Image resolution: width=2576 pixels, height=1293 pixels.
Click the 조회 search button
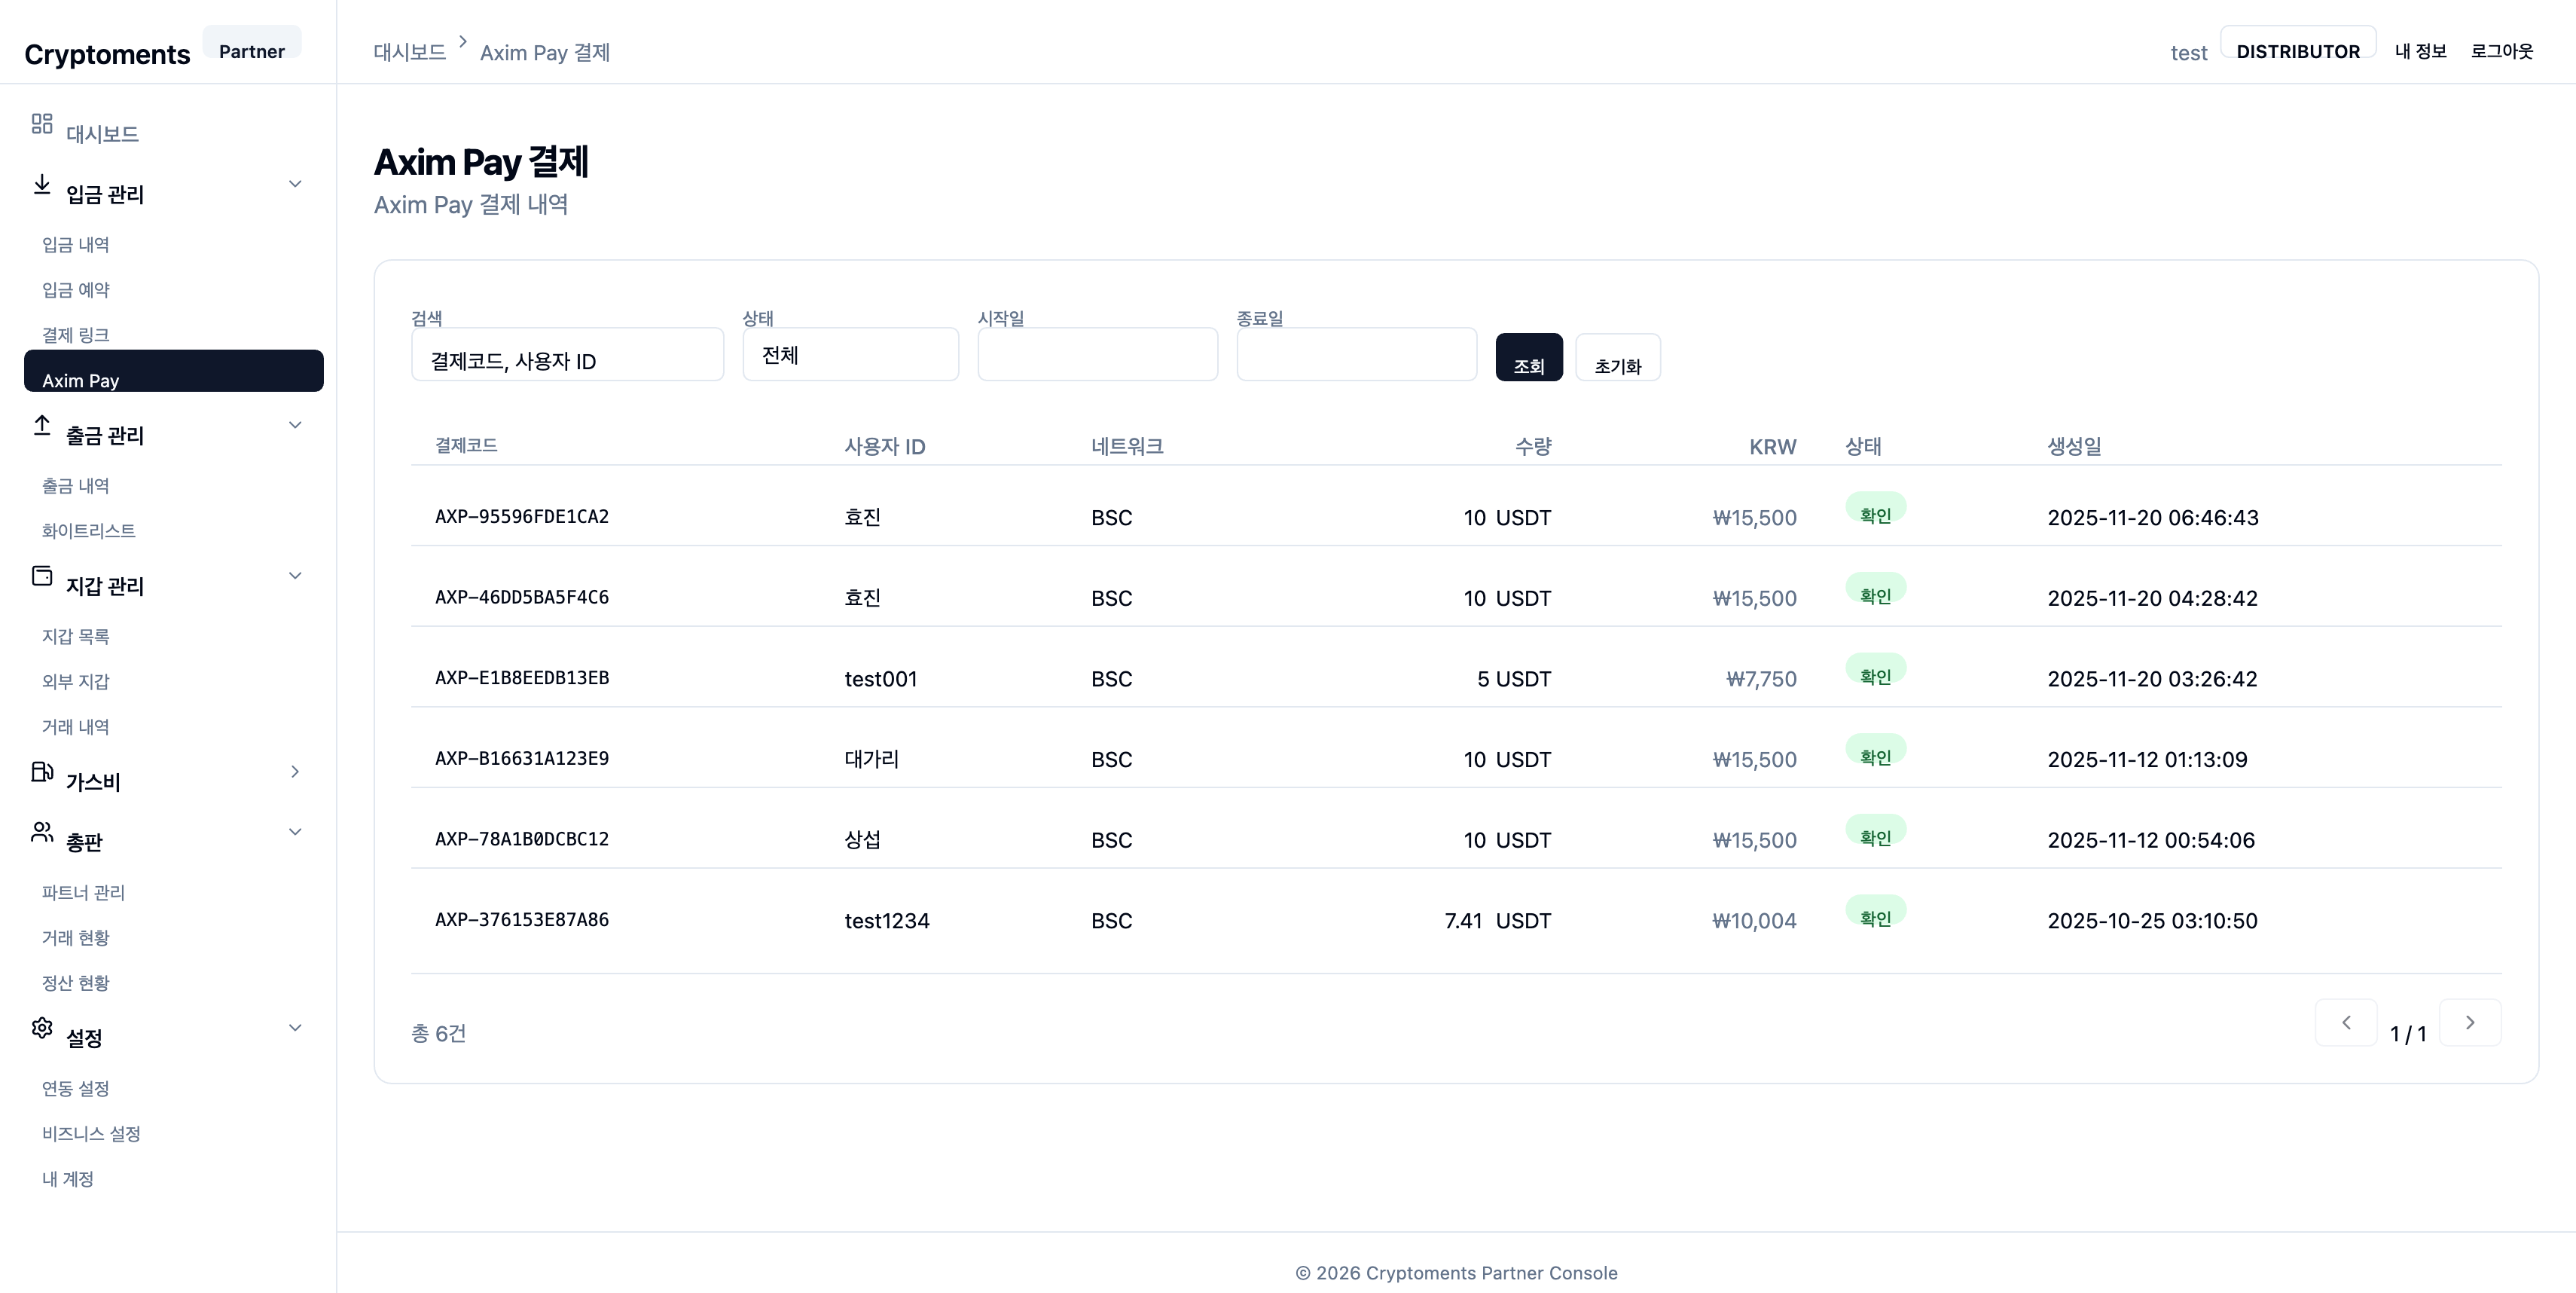(x=1529, y=357)
